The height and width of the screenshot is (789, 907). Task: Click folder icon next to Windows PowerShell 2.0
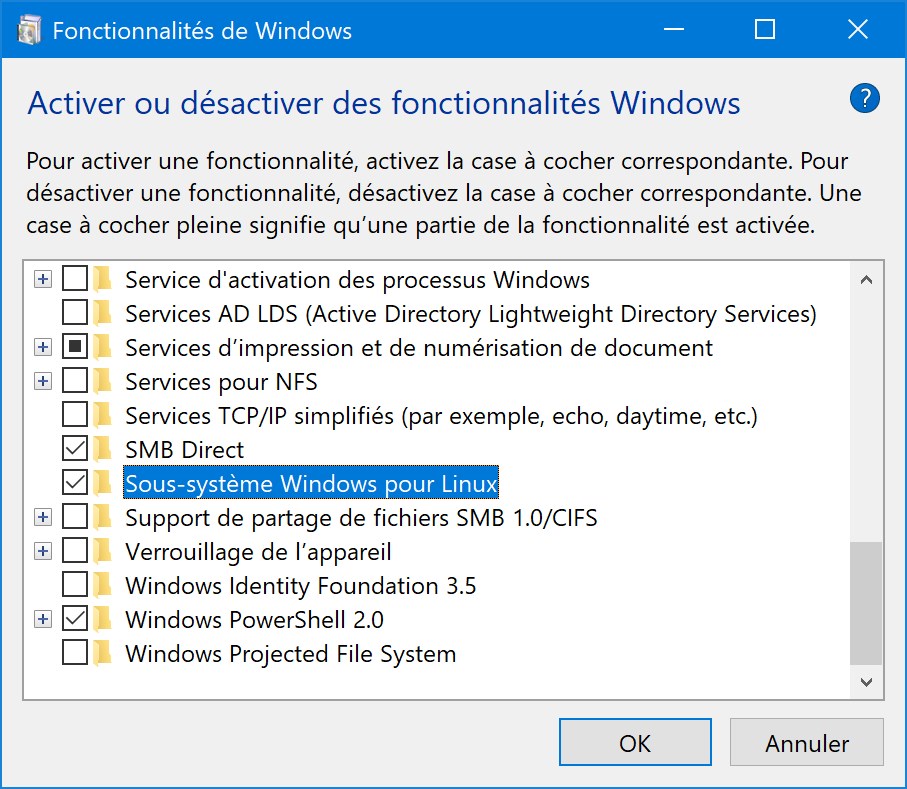point(102,620)
